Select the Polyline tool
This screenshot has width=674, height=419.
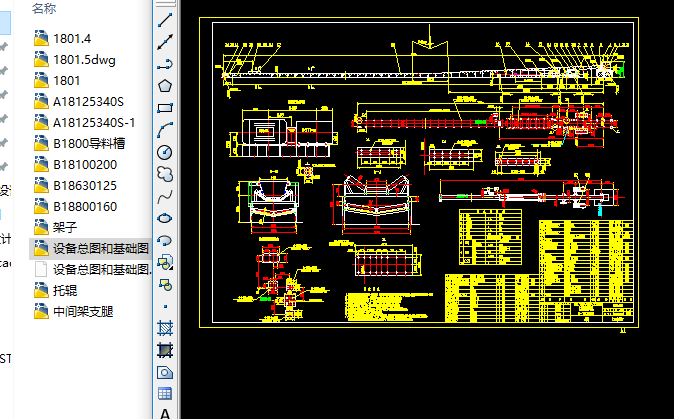[165, 64]
